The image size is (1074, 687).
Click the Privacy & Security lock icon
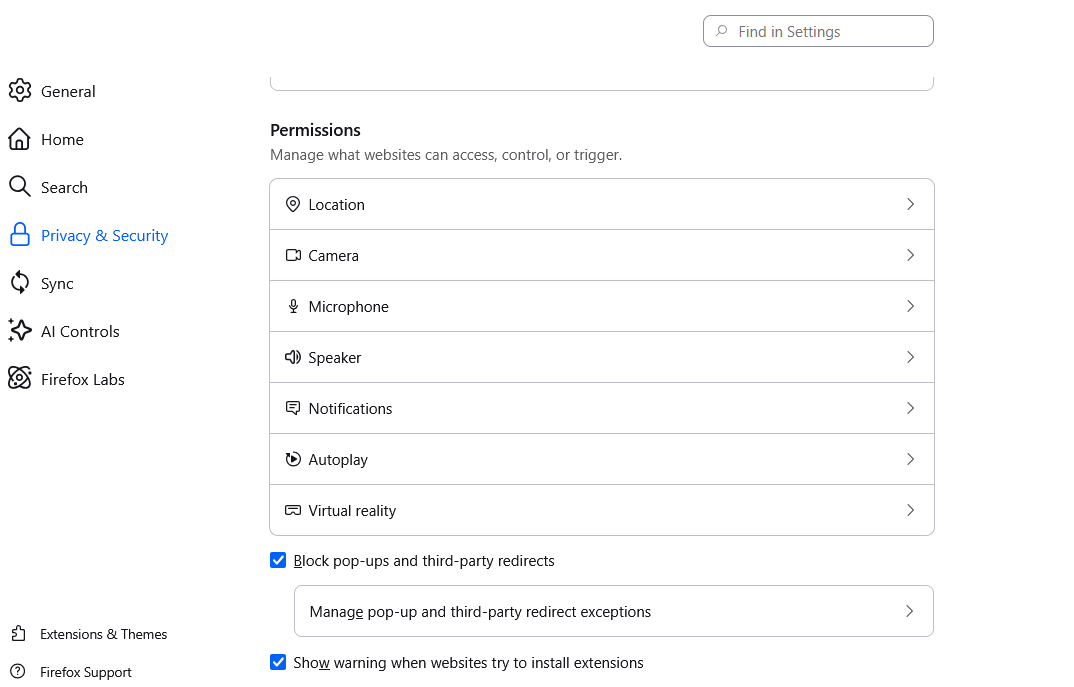(20, 234)
